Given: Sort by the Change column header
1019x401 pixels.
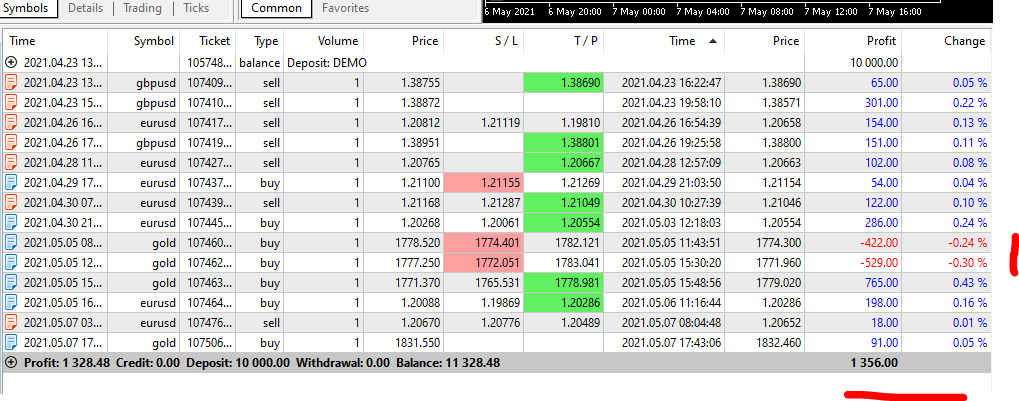Looking at the screenshot, I should click(x=964, y=41).
